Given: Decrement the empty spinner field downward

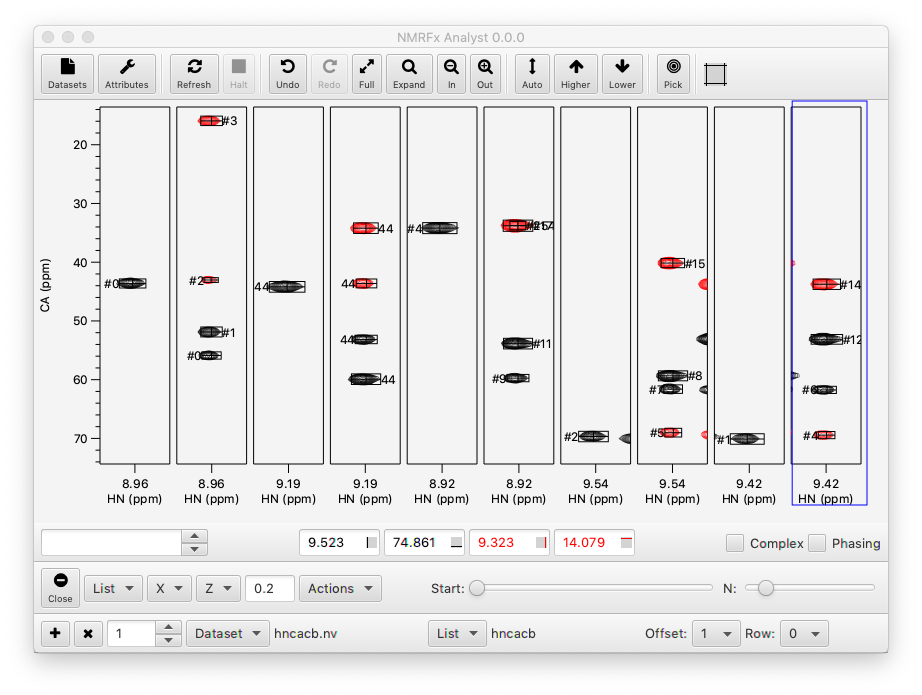Looking at the screenshot, I should [x=195, y=549].
